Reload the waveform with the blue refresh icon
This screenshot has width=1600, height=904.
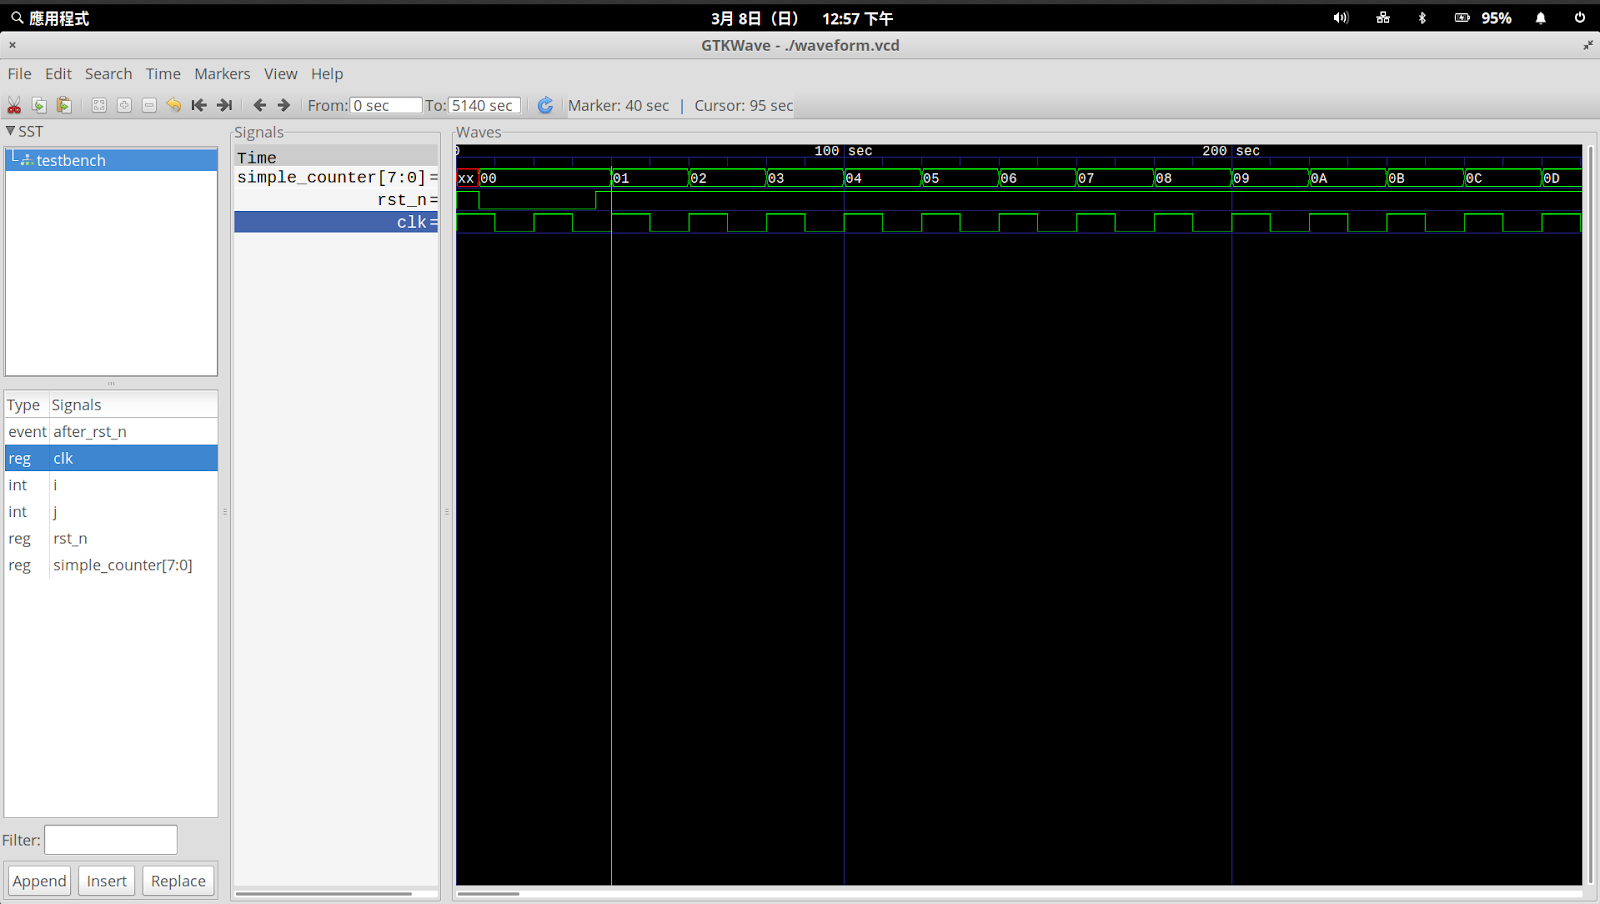[545, 105]
